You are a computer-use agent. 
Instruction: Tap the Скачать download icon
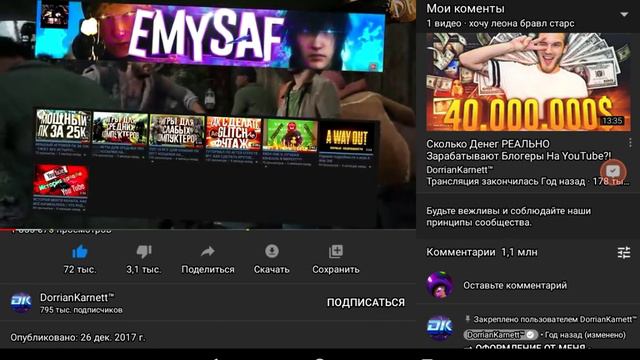pos(272,251)
